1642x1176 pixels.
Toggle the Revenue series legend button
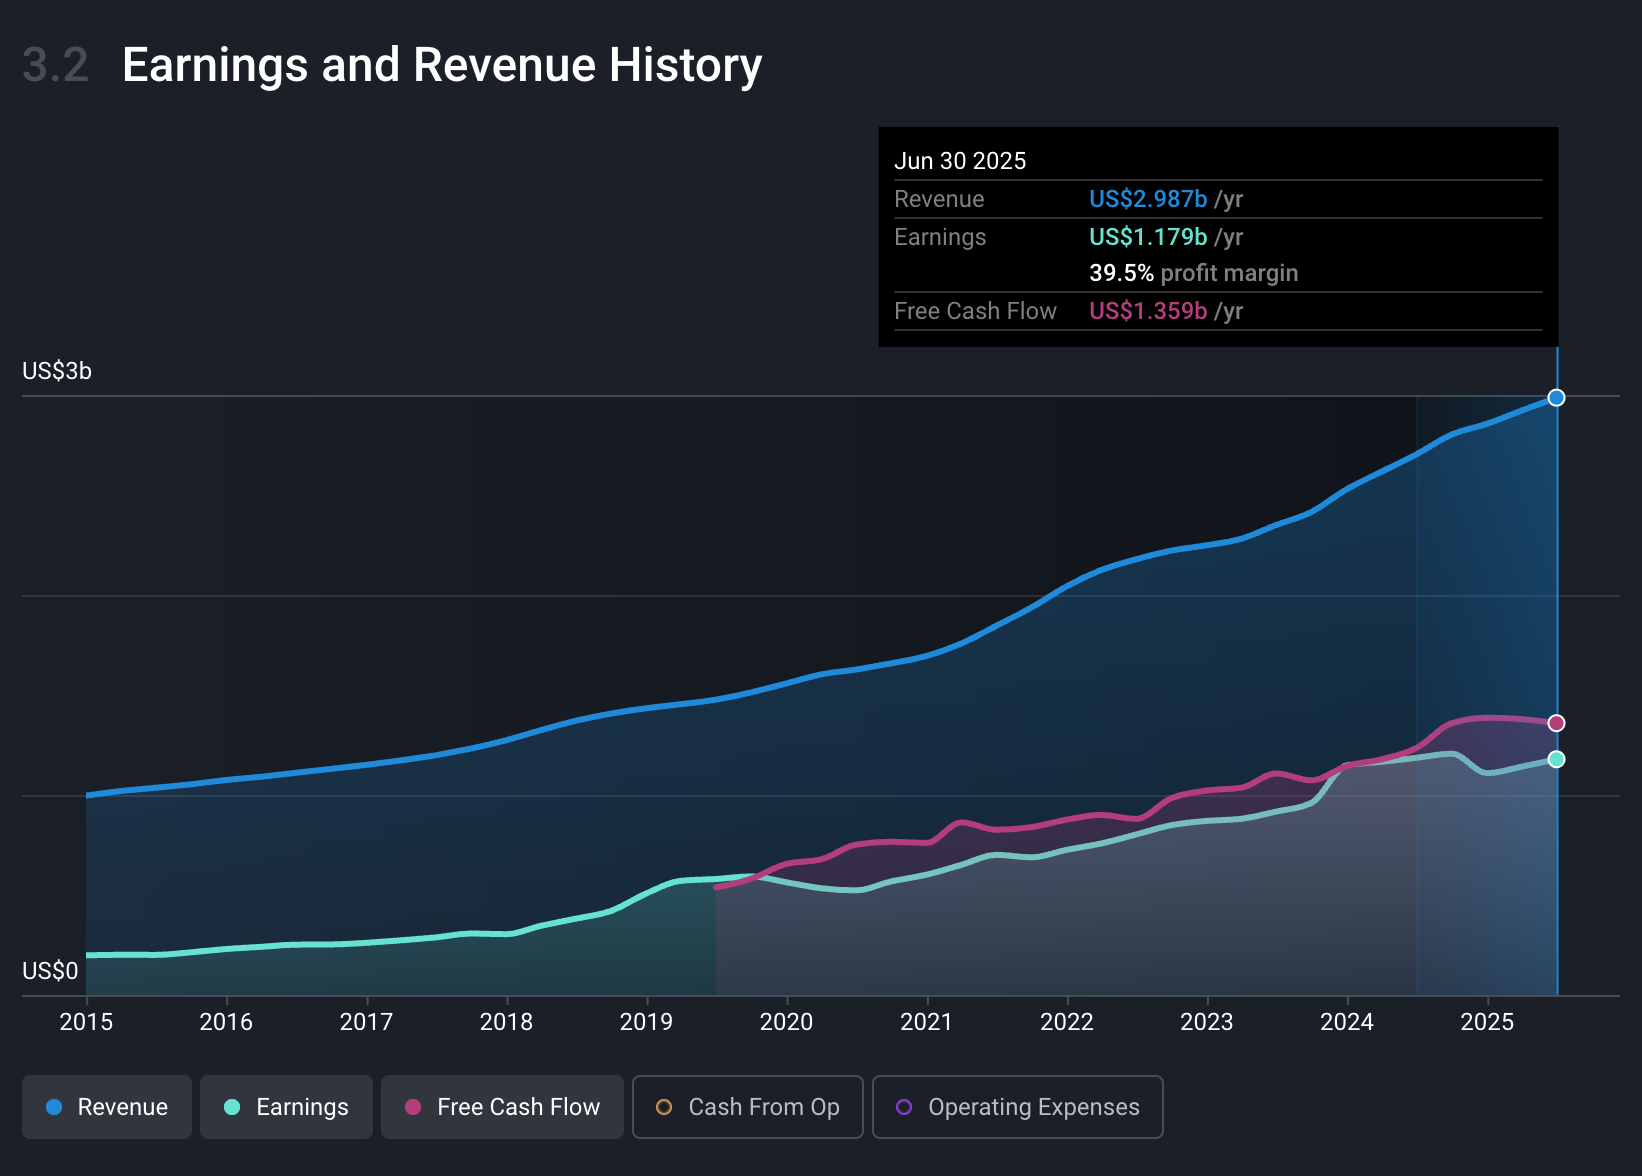(x=106, y=1107)
